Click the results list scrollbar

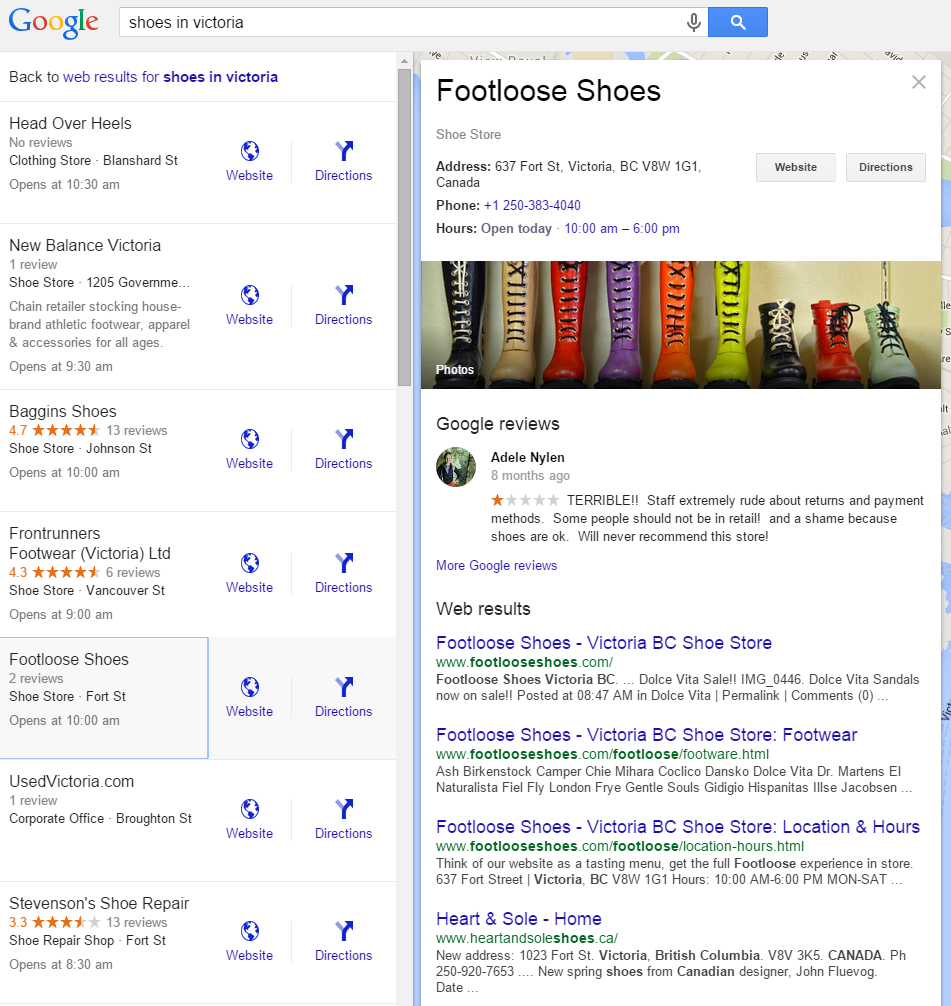(404, 220)
